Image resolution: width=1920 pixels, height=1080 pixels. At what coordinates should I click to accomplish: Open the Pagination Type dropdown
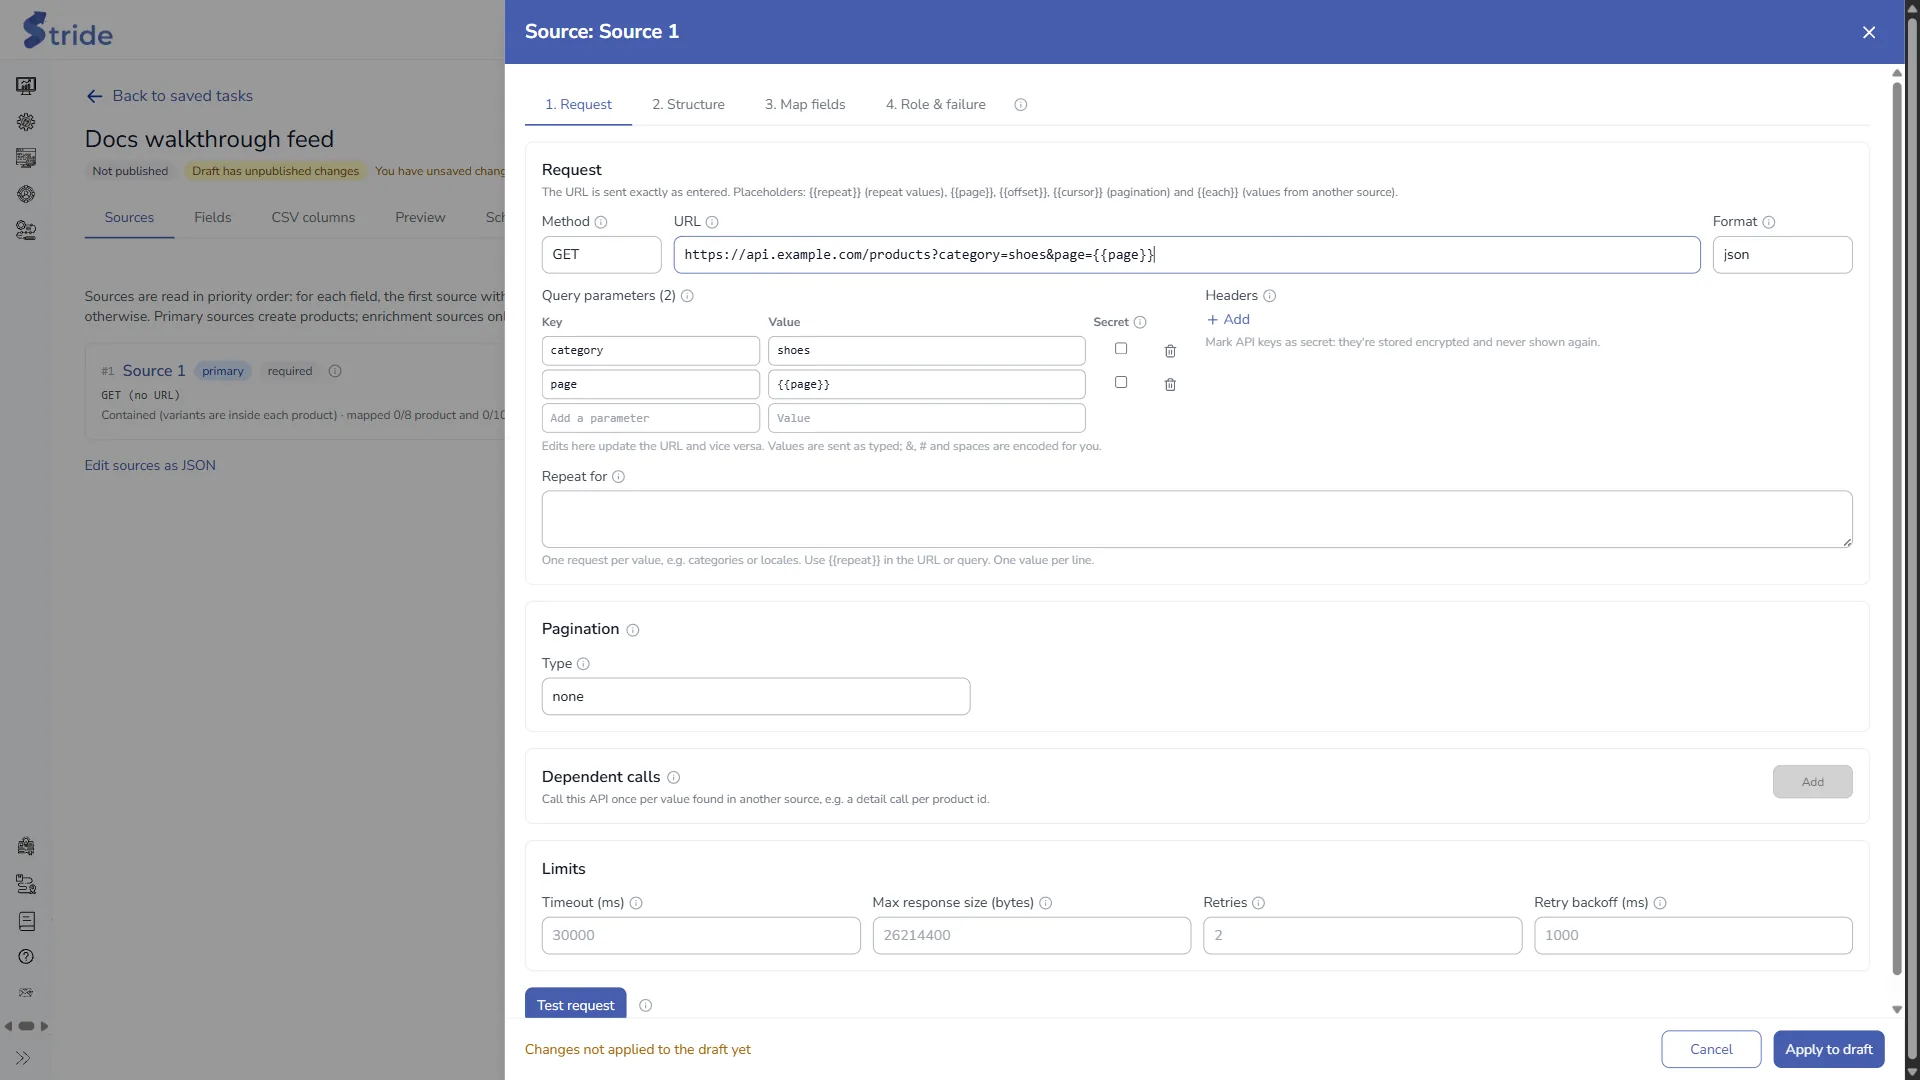(x=756, y=697)
